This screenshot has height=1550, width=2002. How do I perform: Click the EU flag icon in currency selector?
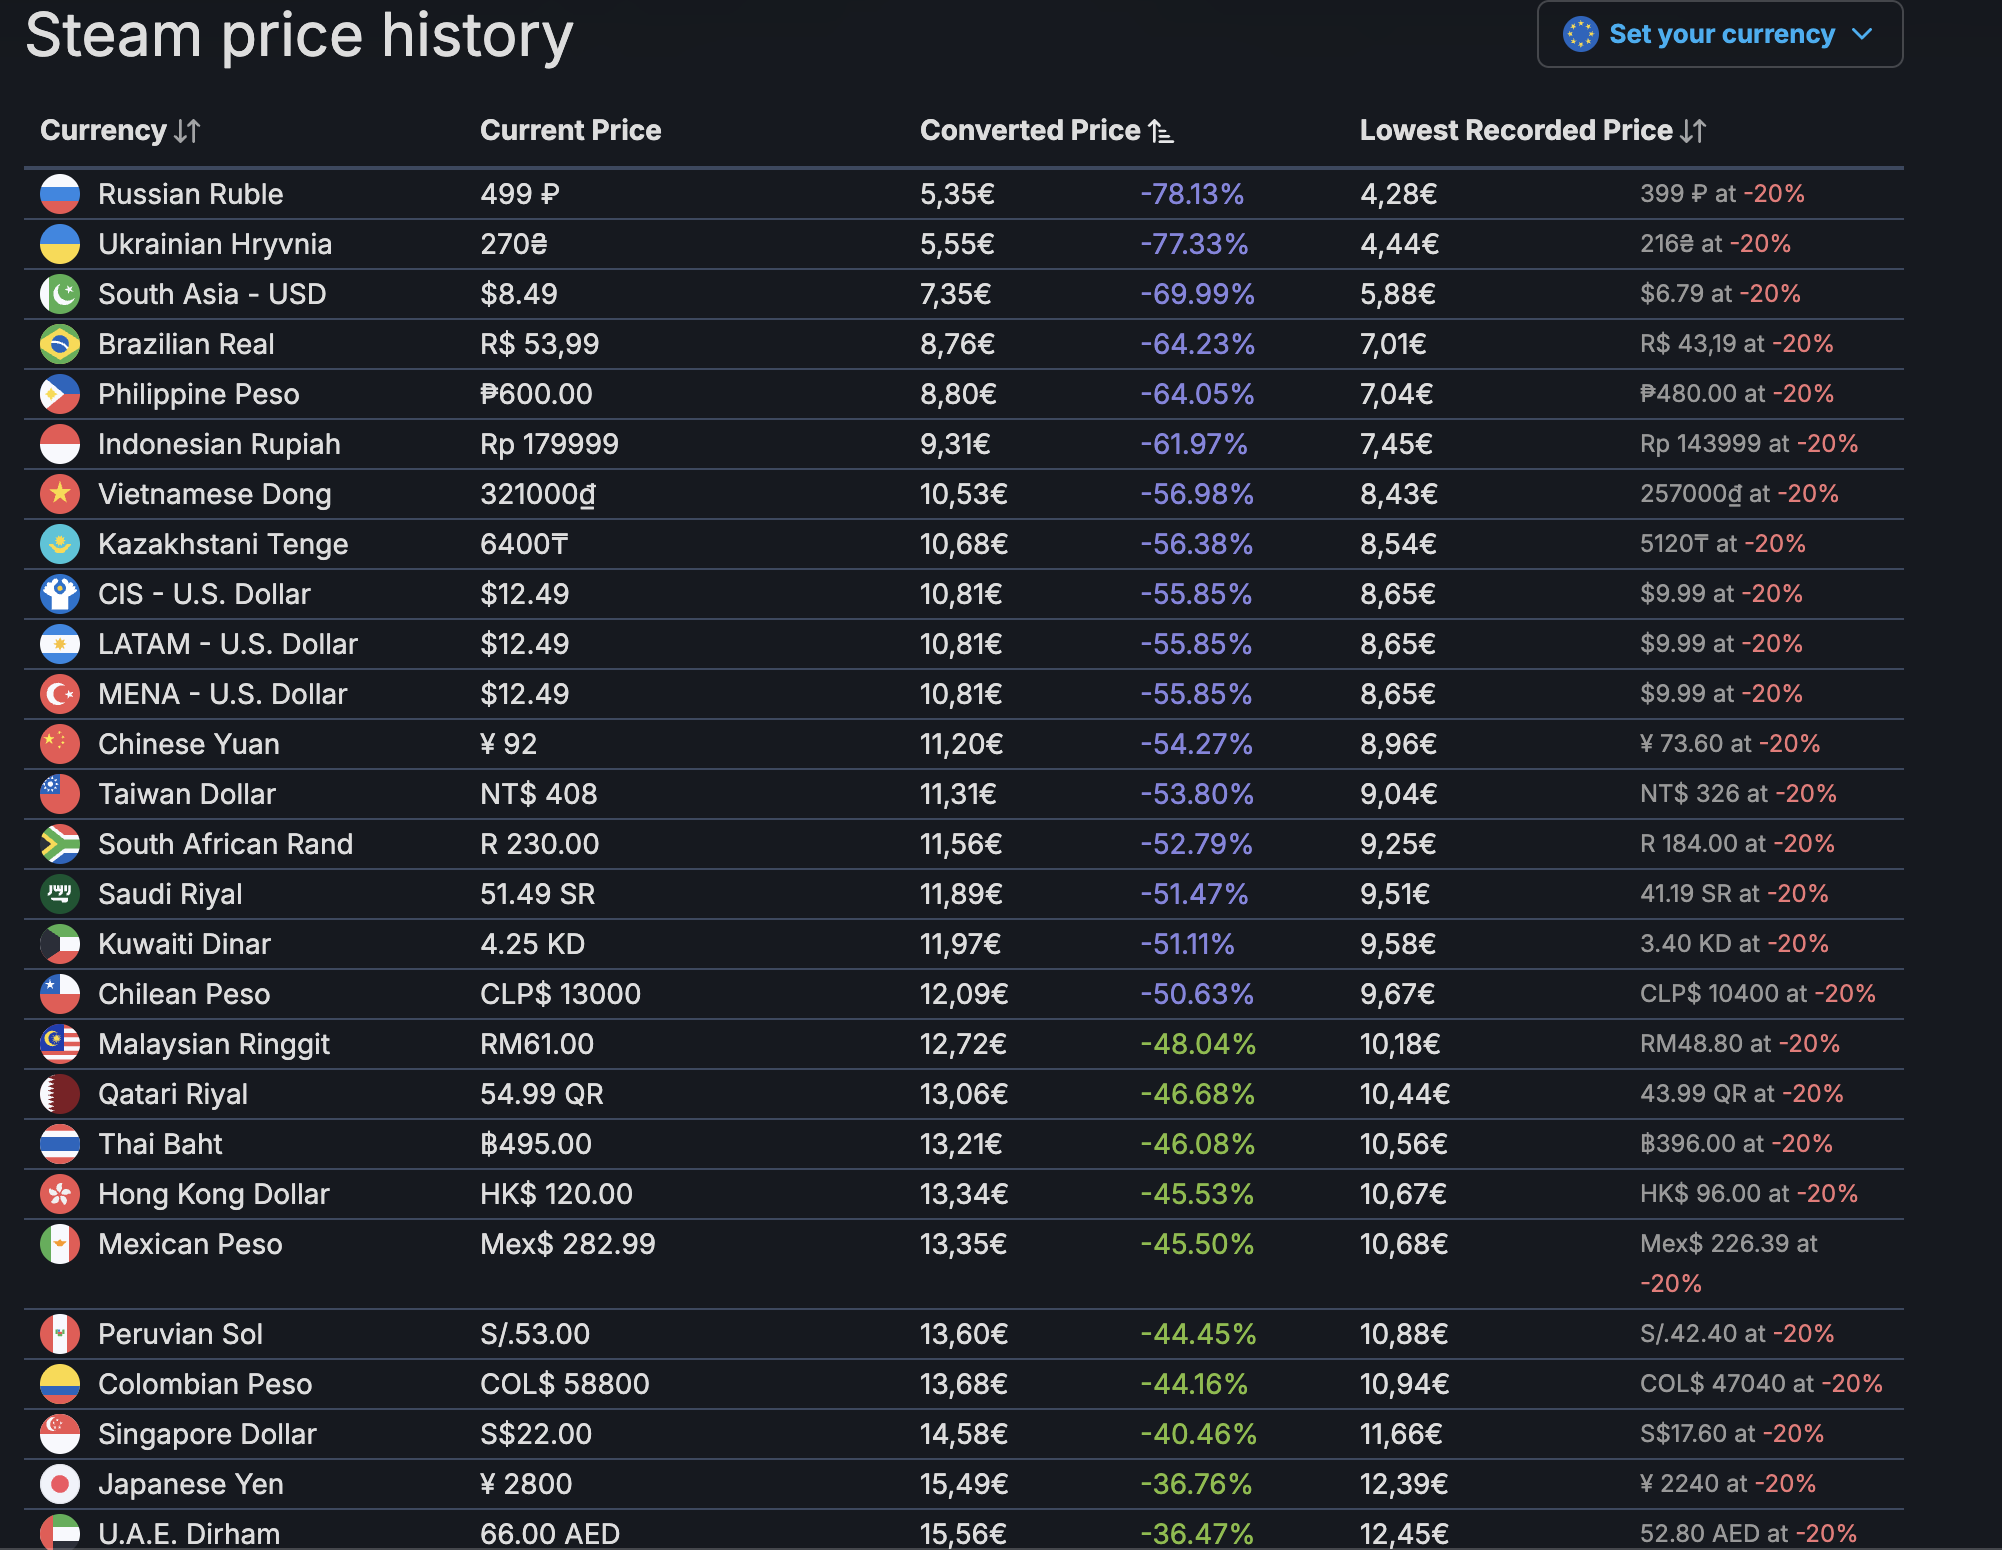1580,34
